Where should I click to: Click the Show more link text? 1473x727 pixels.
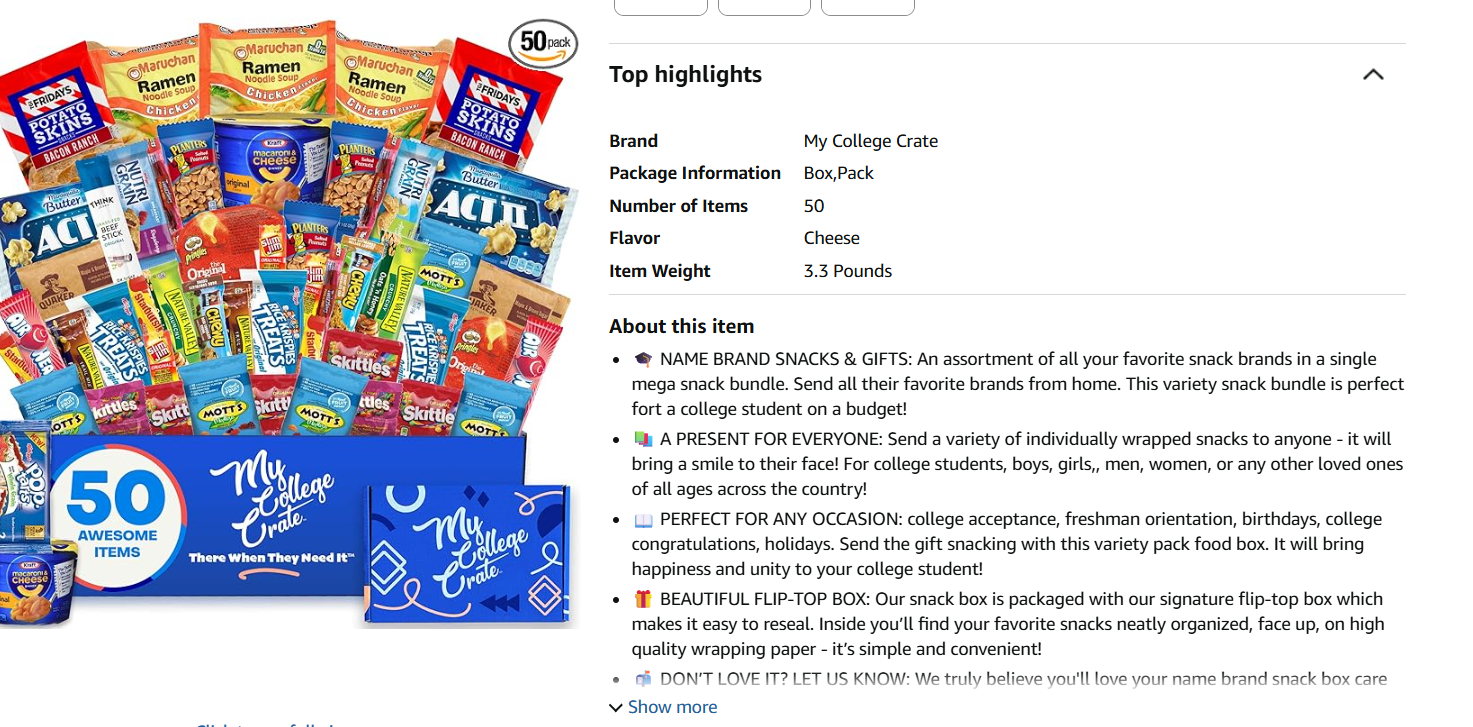pyautogui.click(x=672, y=707)
